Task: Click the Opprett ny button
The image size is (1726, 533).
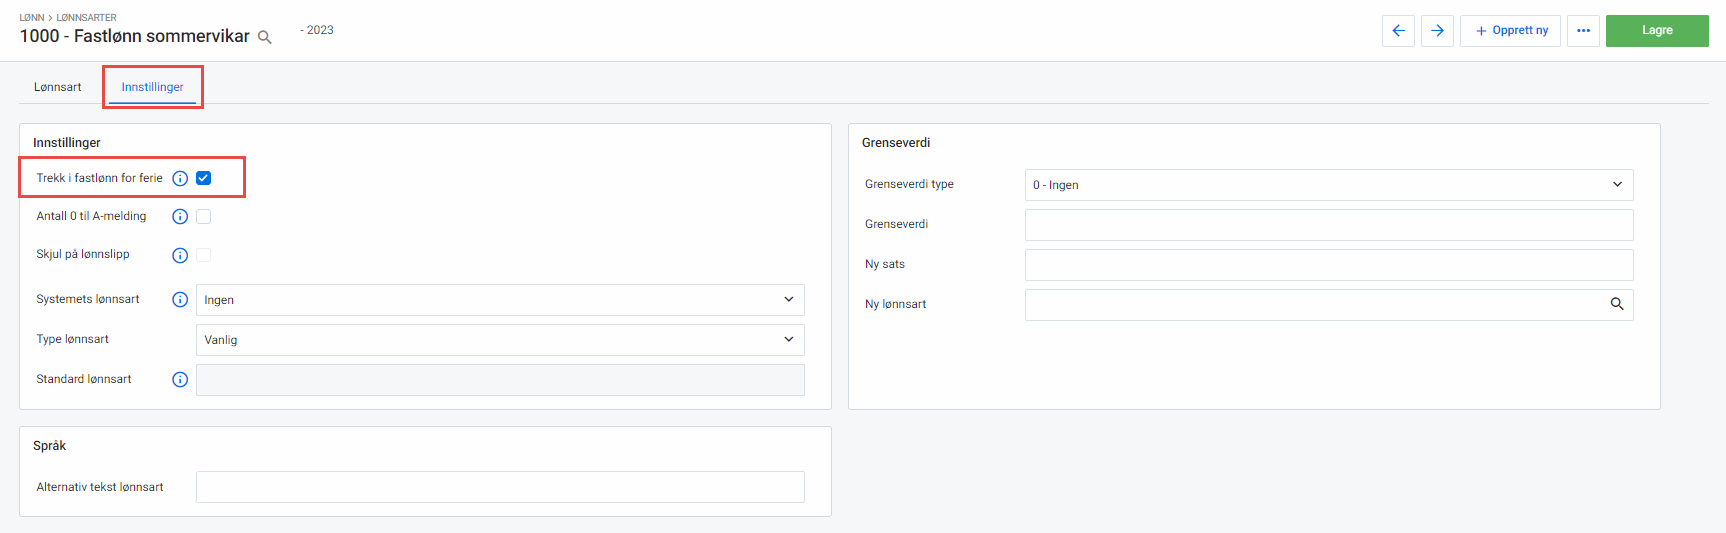Action: 1510,31
